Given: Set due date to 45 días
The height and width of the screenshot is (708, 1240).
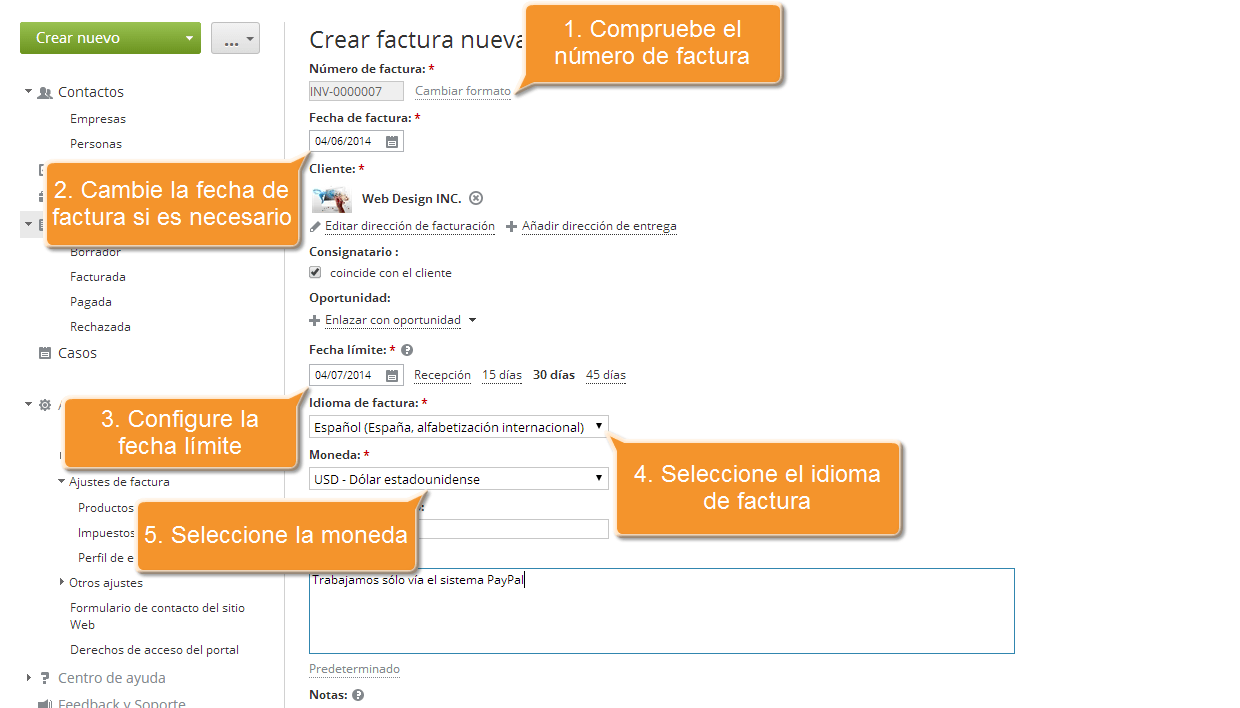Looking at the screenshot, I should (x=606, y=375).
